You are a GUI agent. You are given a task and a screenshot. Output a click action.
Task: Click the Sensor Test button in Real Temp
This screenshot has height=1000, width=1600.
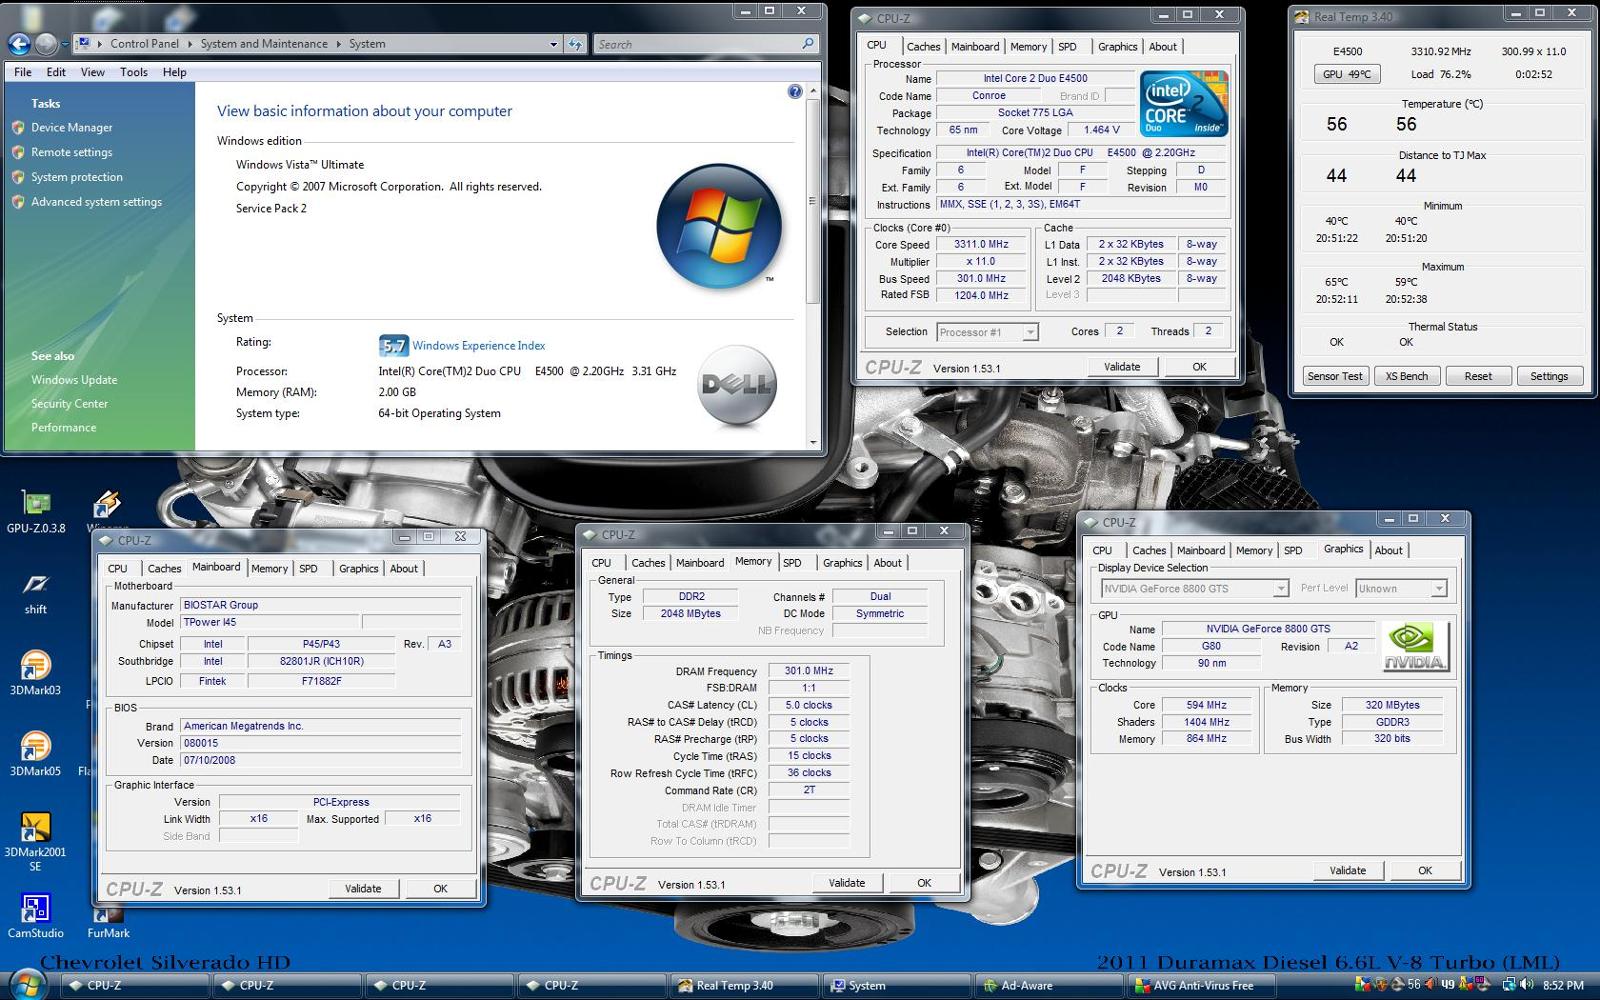click(x=1335, y=376)
